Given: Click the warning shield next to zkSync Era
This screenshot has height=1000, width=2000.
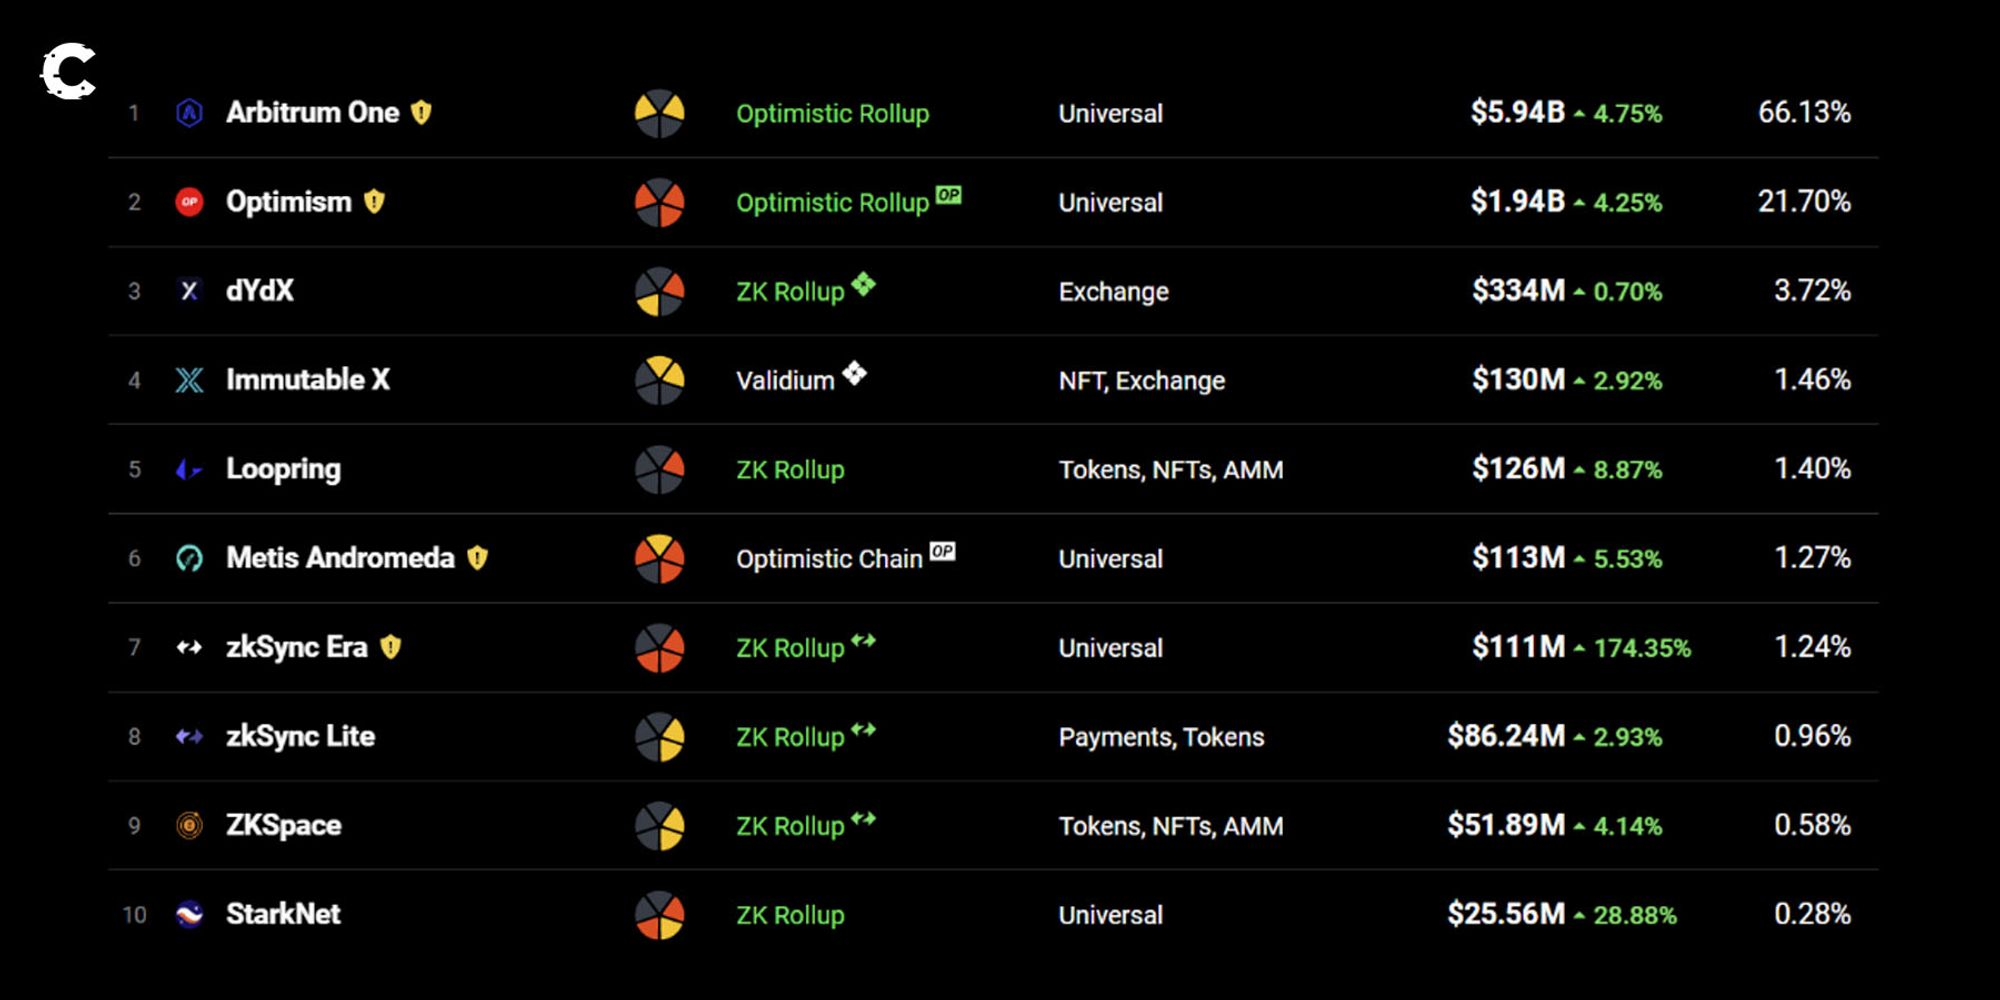Looking at the screenshot, I should 391,647.
